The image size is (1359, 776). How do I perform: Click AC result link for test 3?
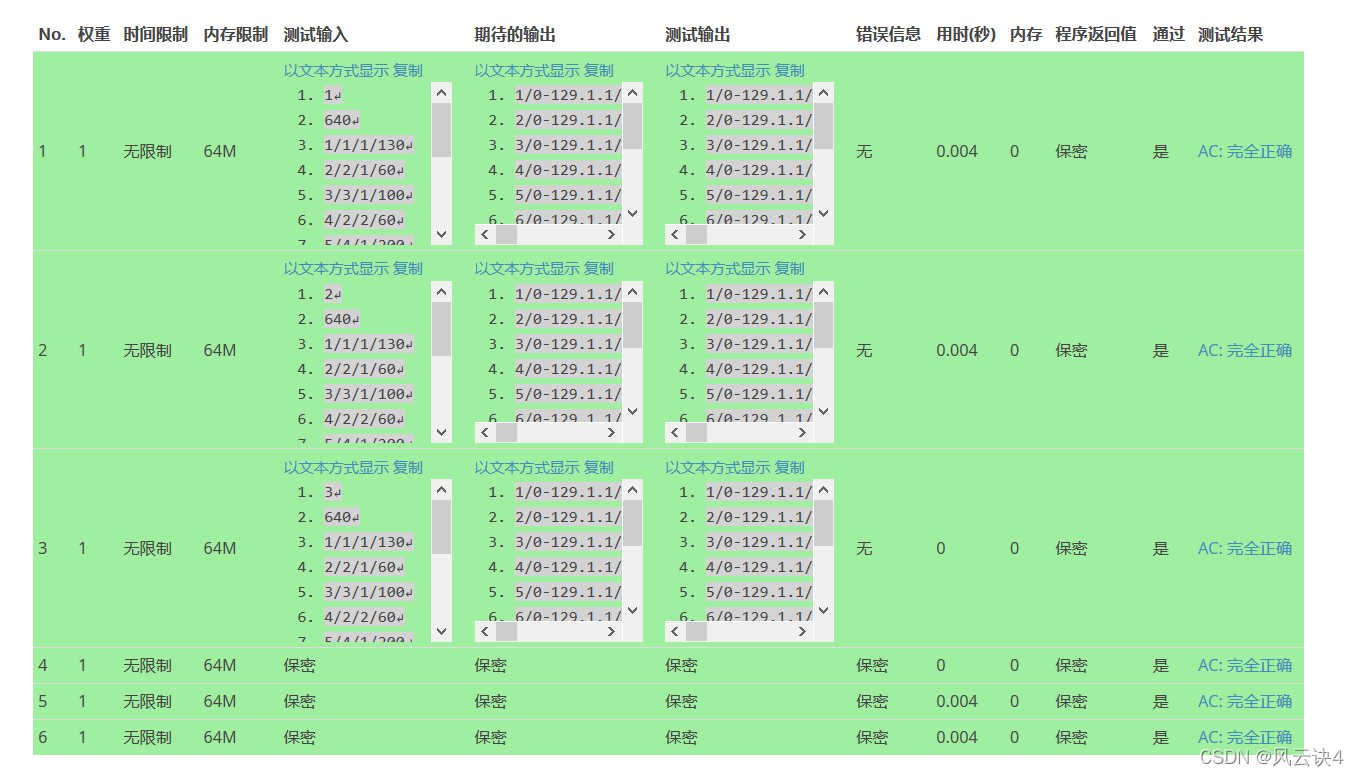point(1245,548)
